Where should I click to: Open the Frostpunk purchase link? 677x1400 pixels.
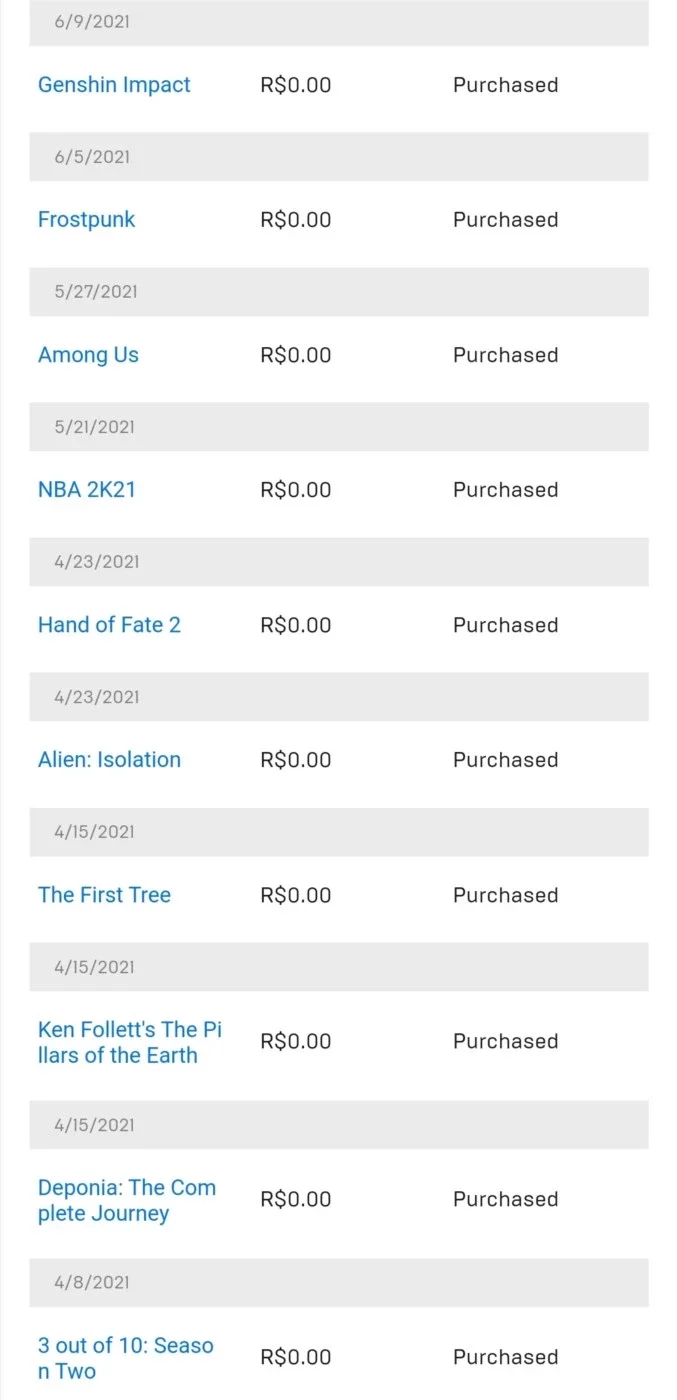(x=86, y=220)
